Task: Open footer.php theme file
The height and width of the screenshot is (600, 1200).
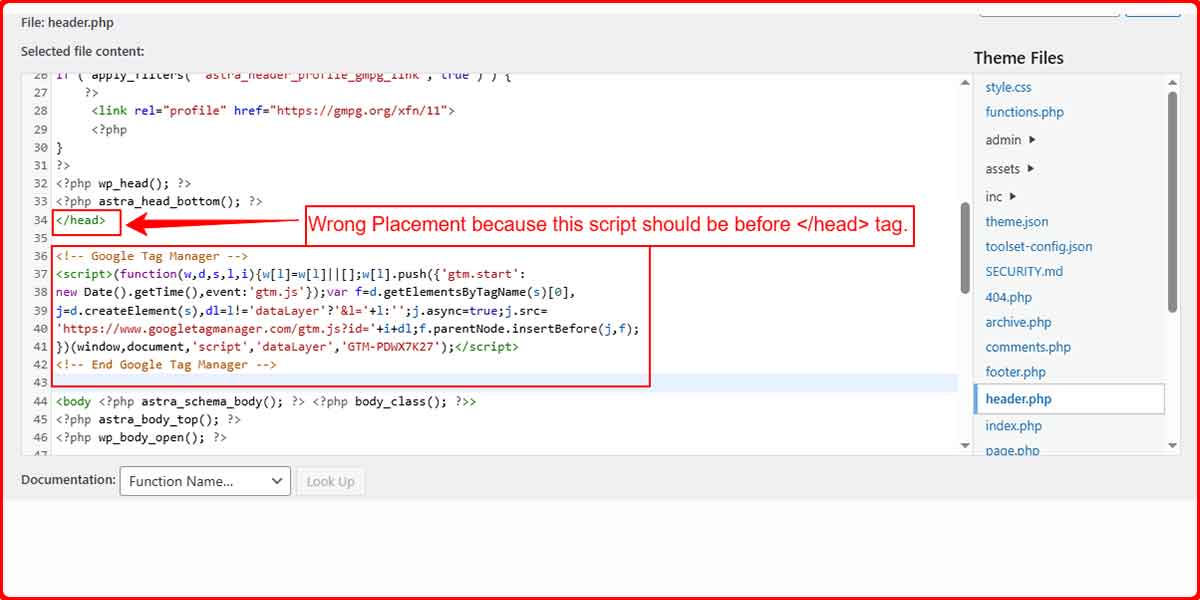Action: [1015, 372]
